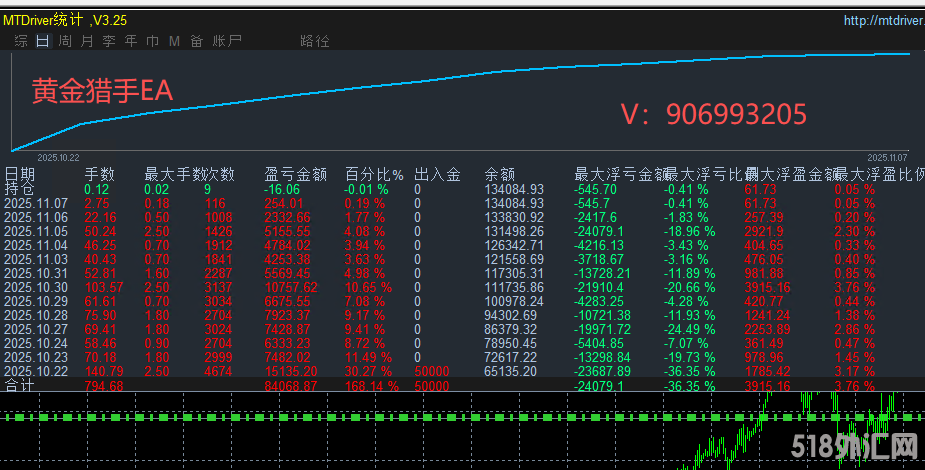The image size is (925, 470).
Task: Select the 持仓 open positions row label
Action: (19, 189)
